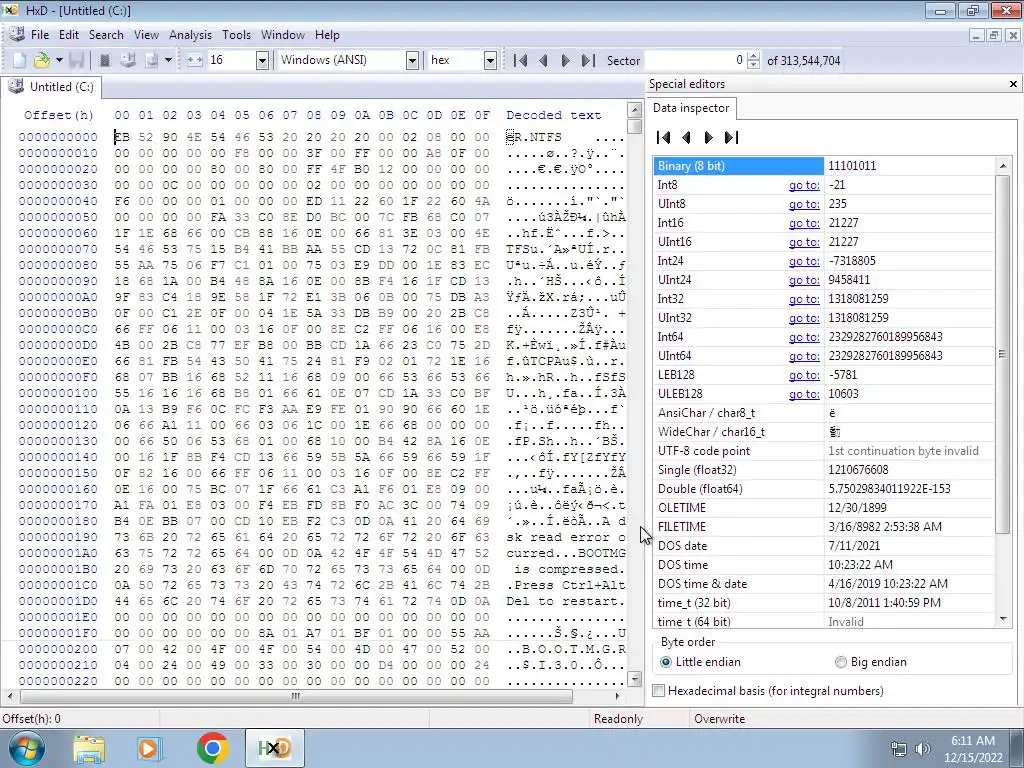Open the bytes per row dropdown showing 16
This screenshot has height=768, width=1024.
[262, 60]
